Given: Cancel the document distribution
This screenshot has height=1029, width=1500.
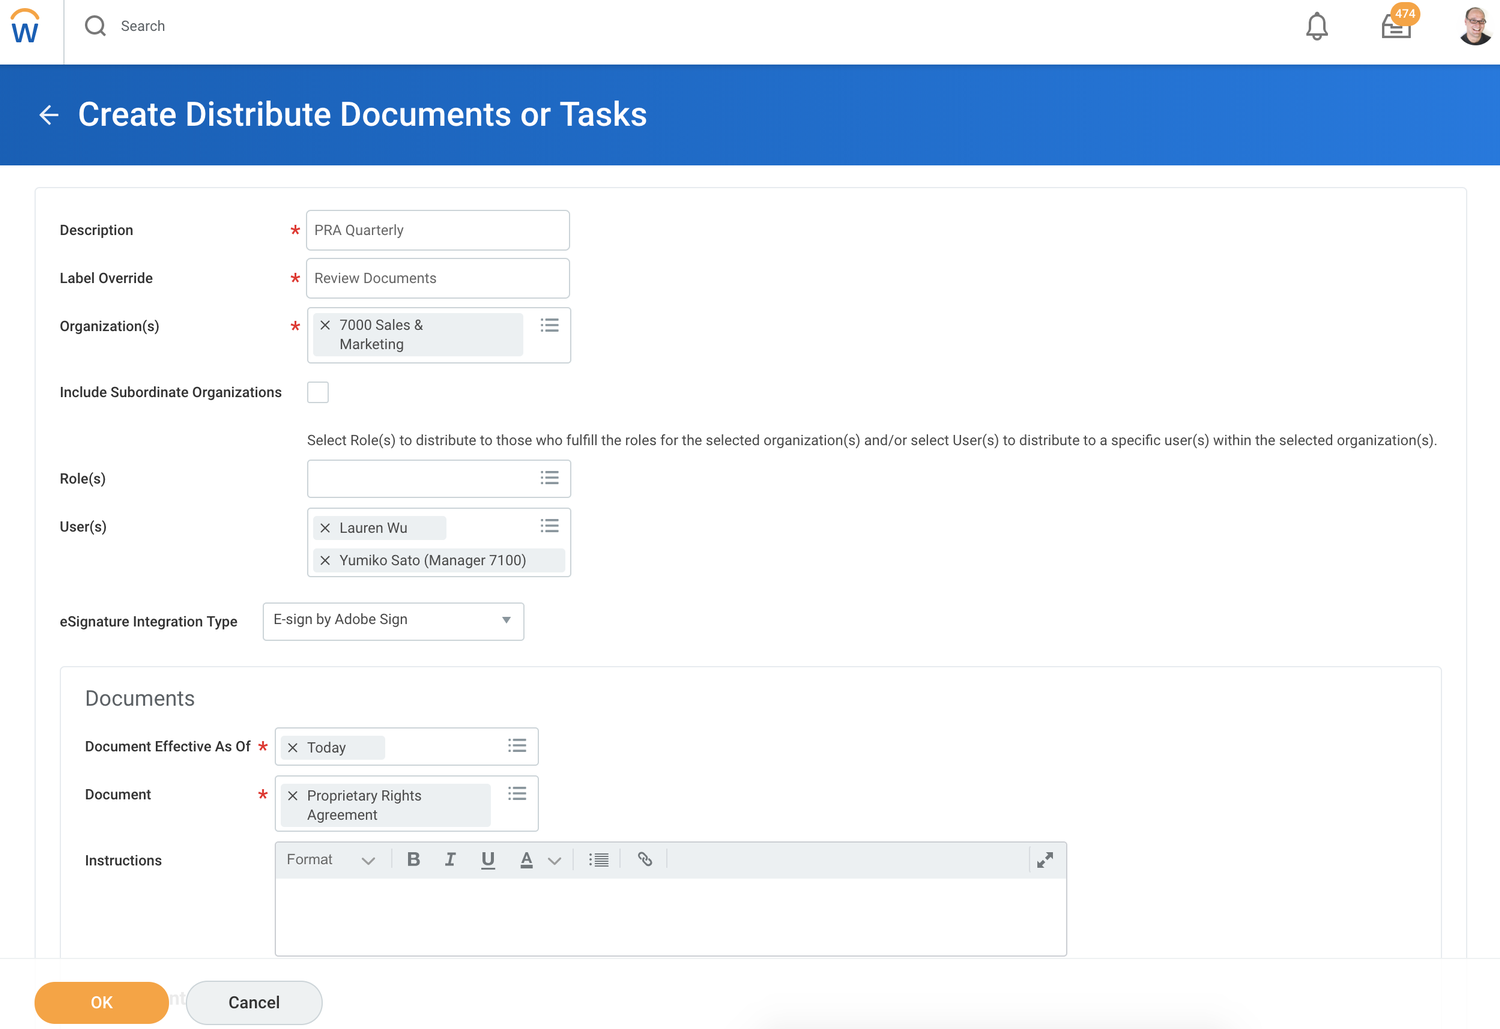Looking at the screenshot, I should 253,1002.
